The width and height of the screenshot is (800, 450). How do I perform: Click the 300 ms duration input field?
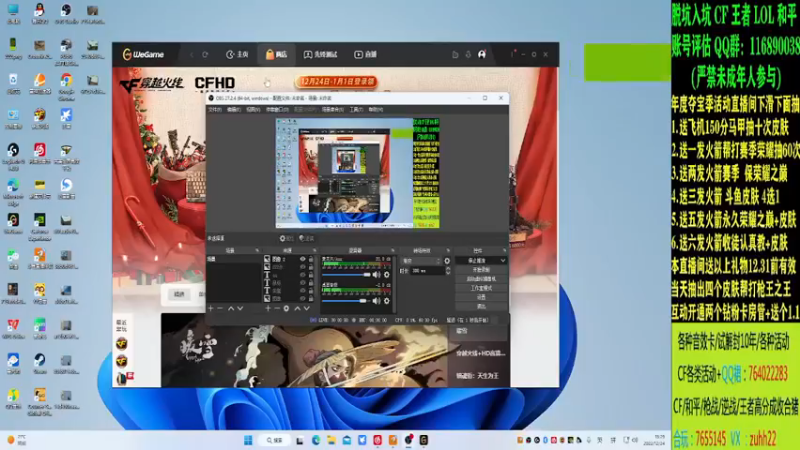427,271
